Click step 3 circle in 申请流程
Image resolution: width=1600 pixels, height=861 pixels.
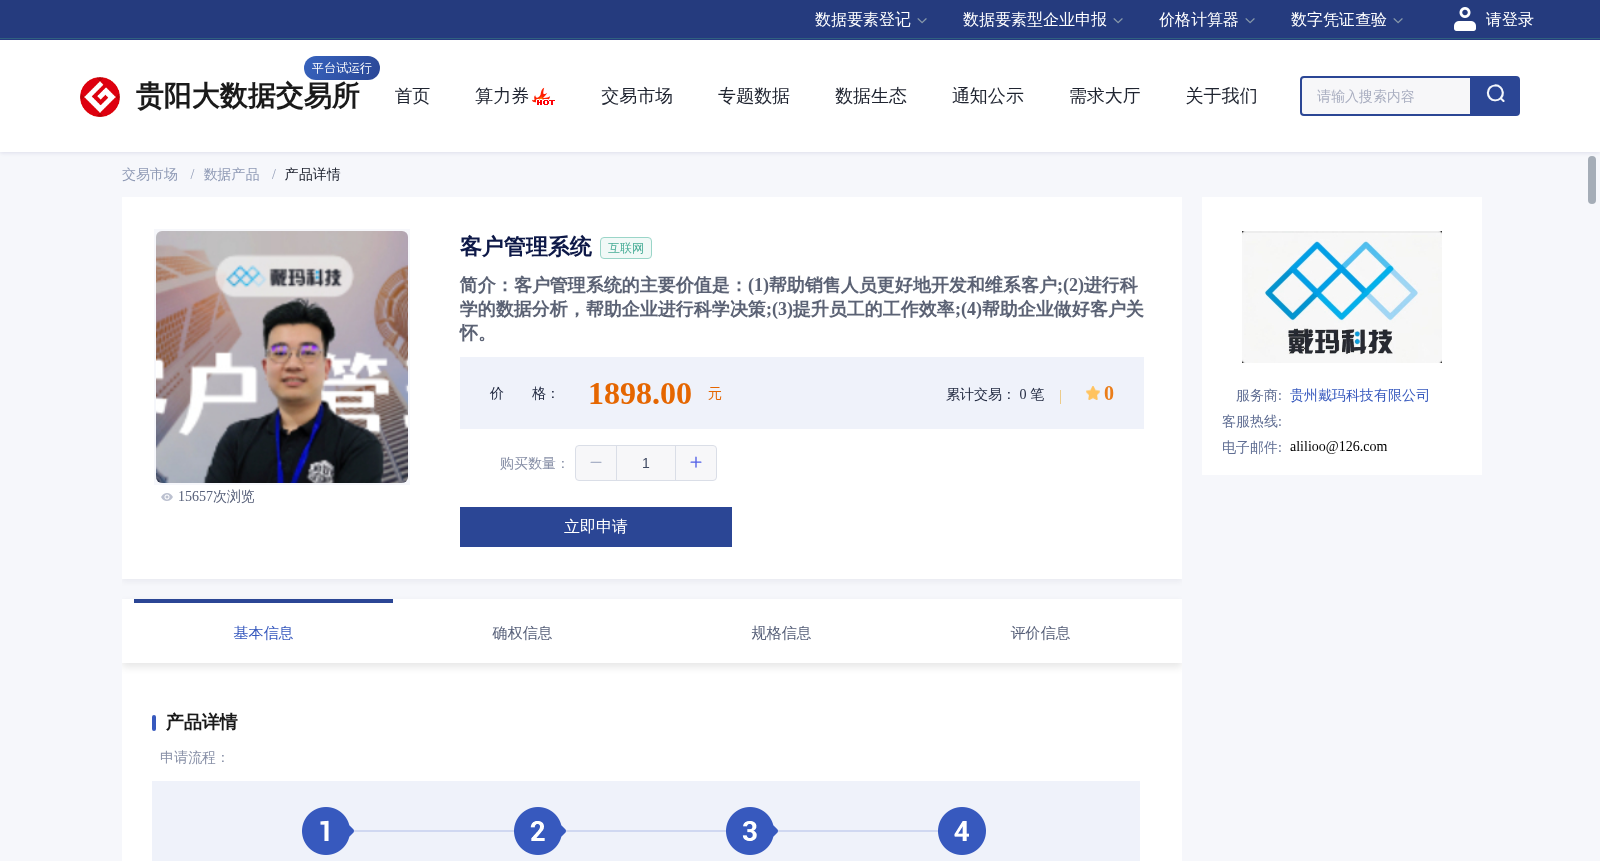749,831
